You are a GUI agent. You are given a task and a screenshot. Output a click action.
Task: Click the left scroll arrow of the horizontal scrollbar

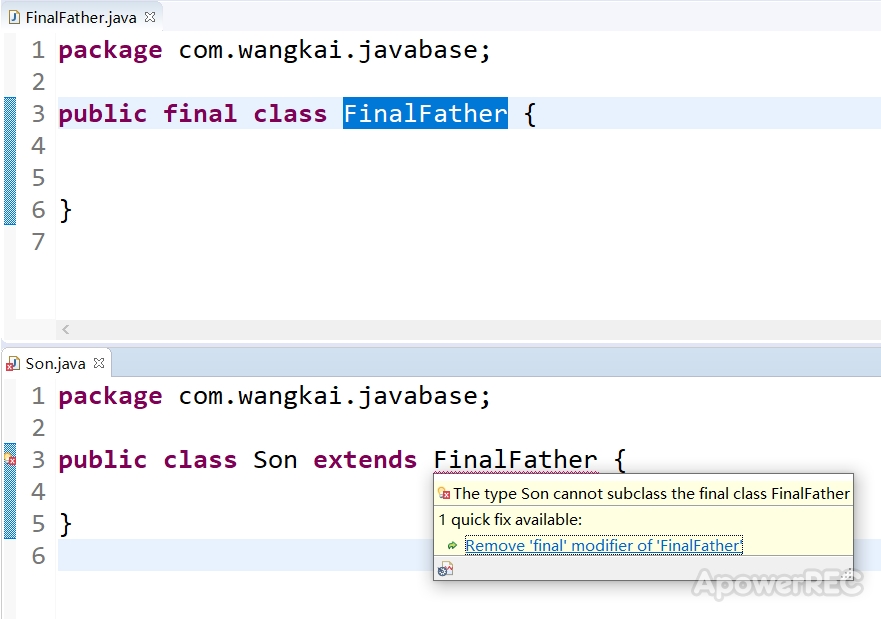coord(66,329)
